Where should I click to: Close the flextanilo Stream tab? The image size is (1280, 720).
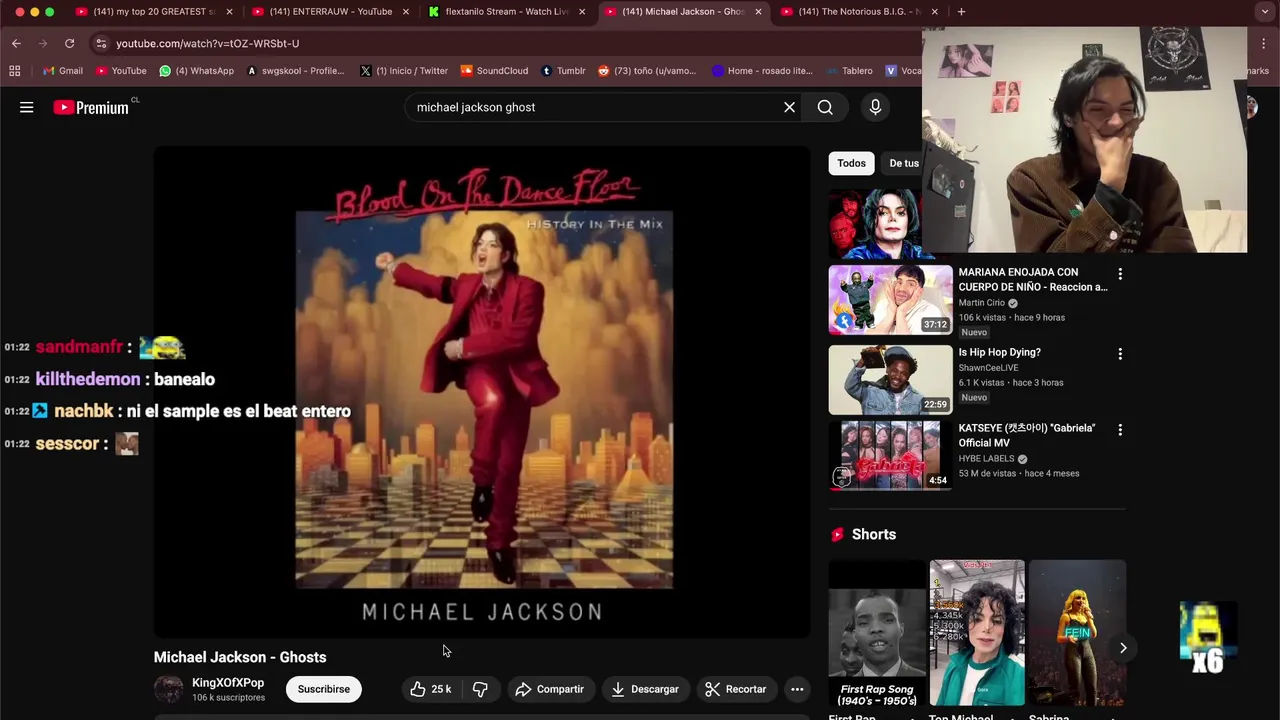click(x=582, y=12)
